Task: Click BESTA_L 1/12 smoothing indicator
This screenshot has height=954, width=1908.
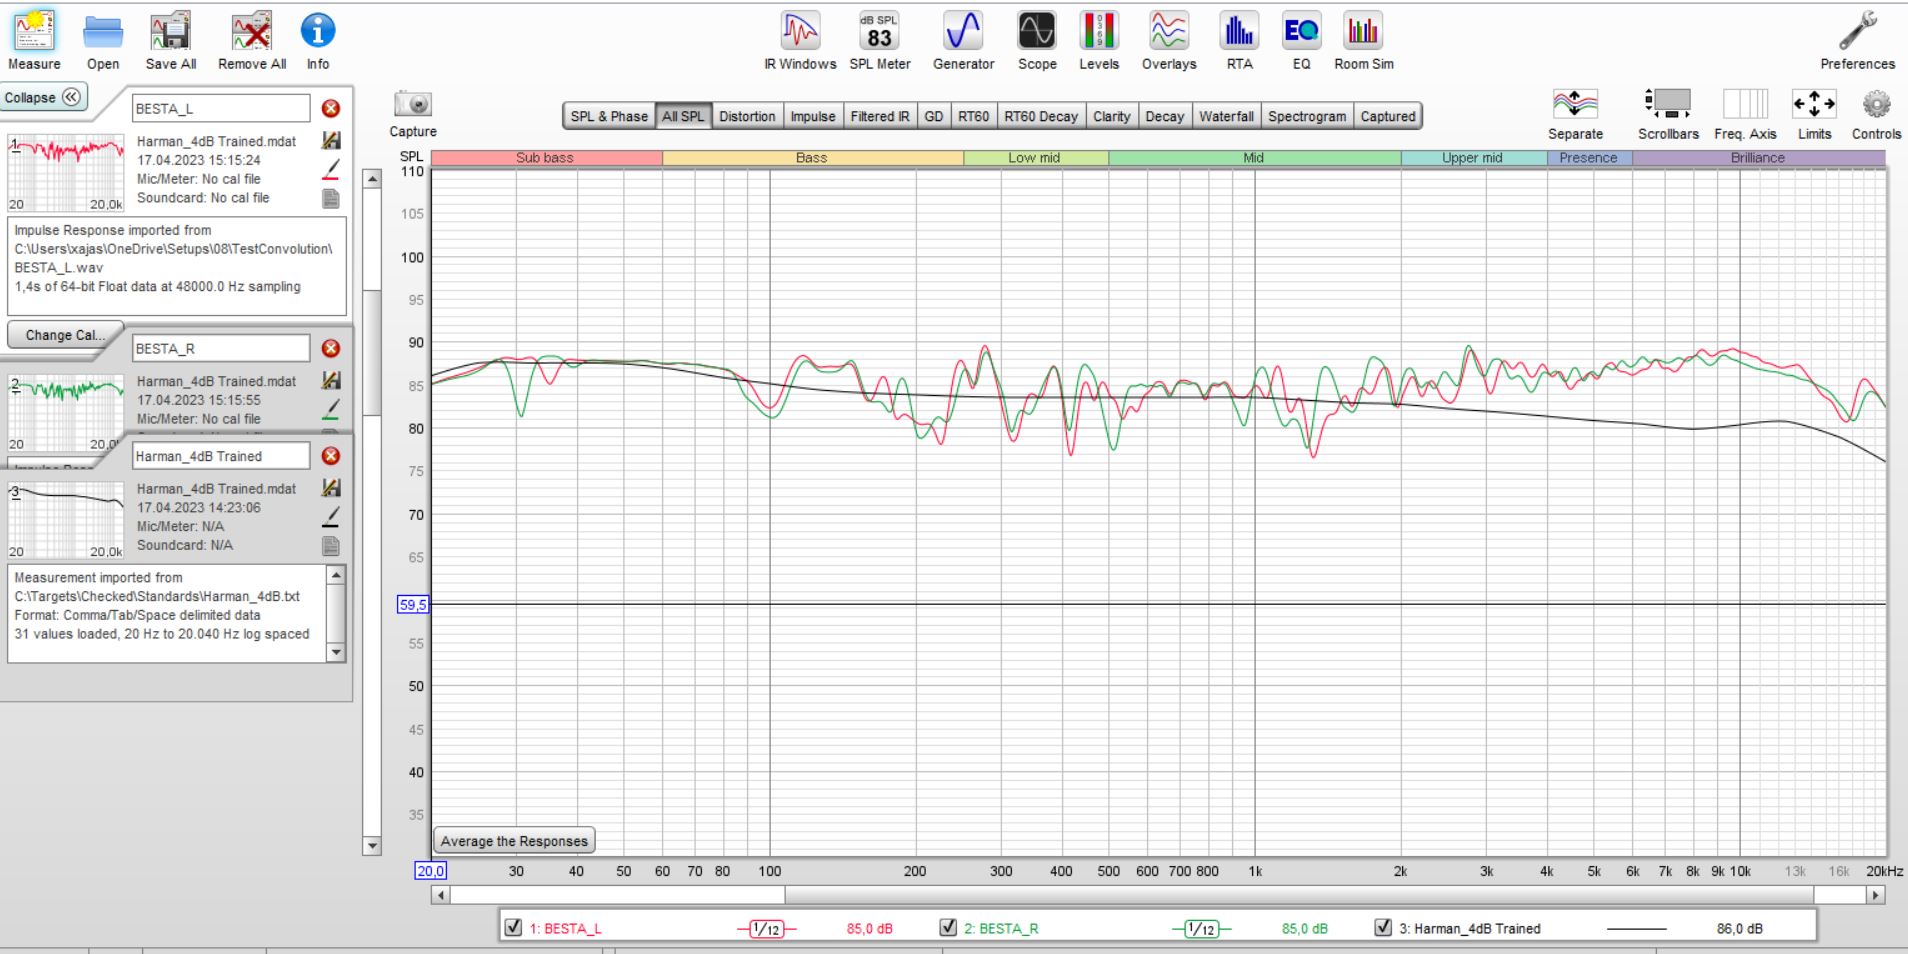Action: (766, 929)
